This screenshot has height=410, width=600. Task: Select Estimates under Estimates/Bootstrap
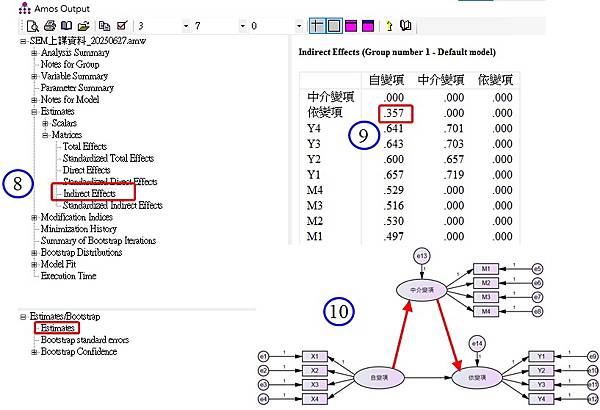57,328
